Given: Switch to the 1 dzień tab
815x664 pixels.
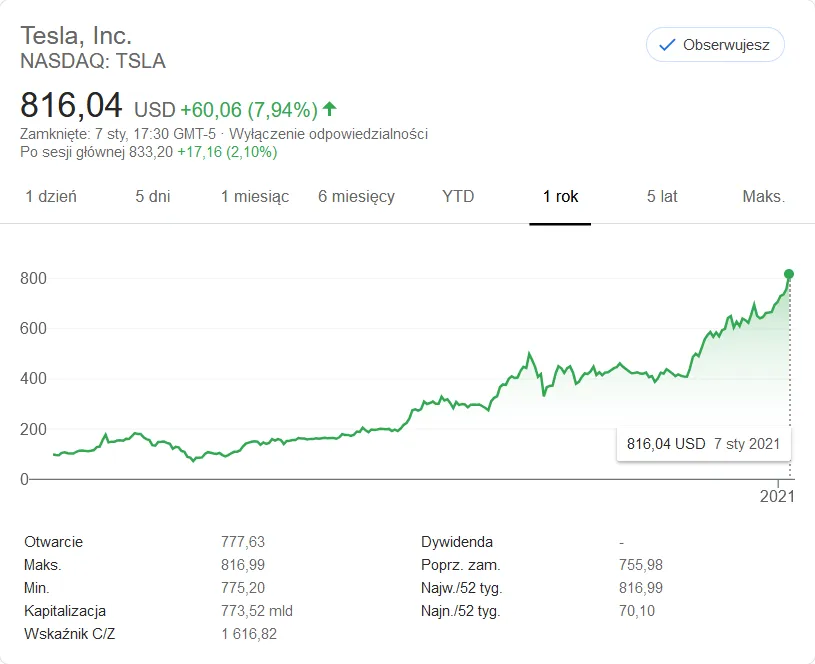Looking at the screenshot, I should coord(51,197).
